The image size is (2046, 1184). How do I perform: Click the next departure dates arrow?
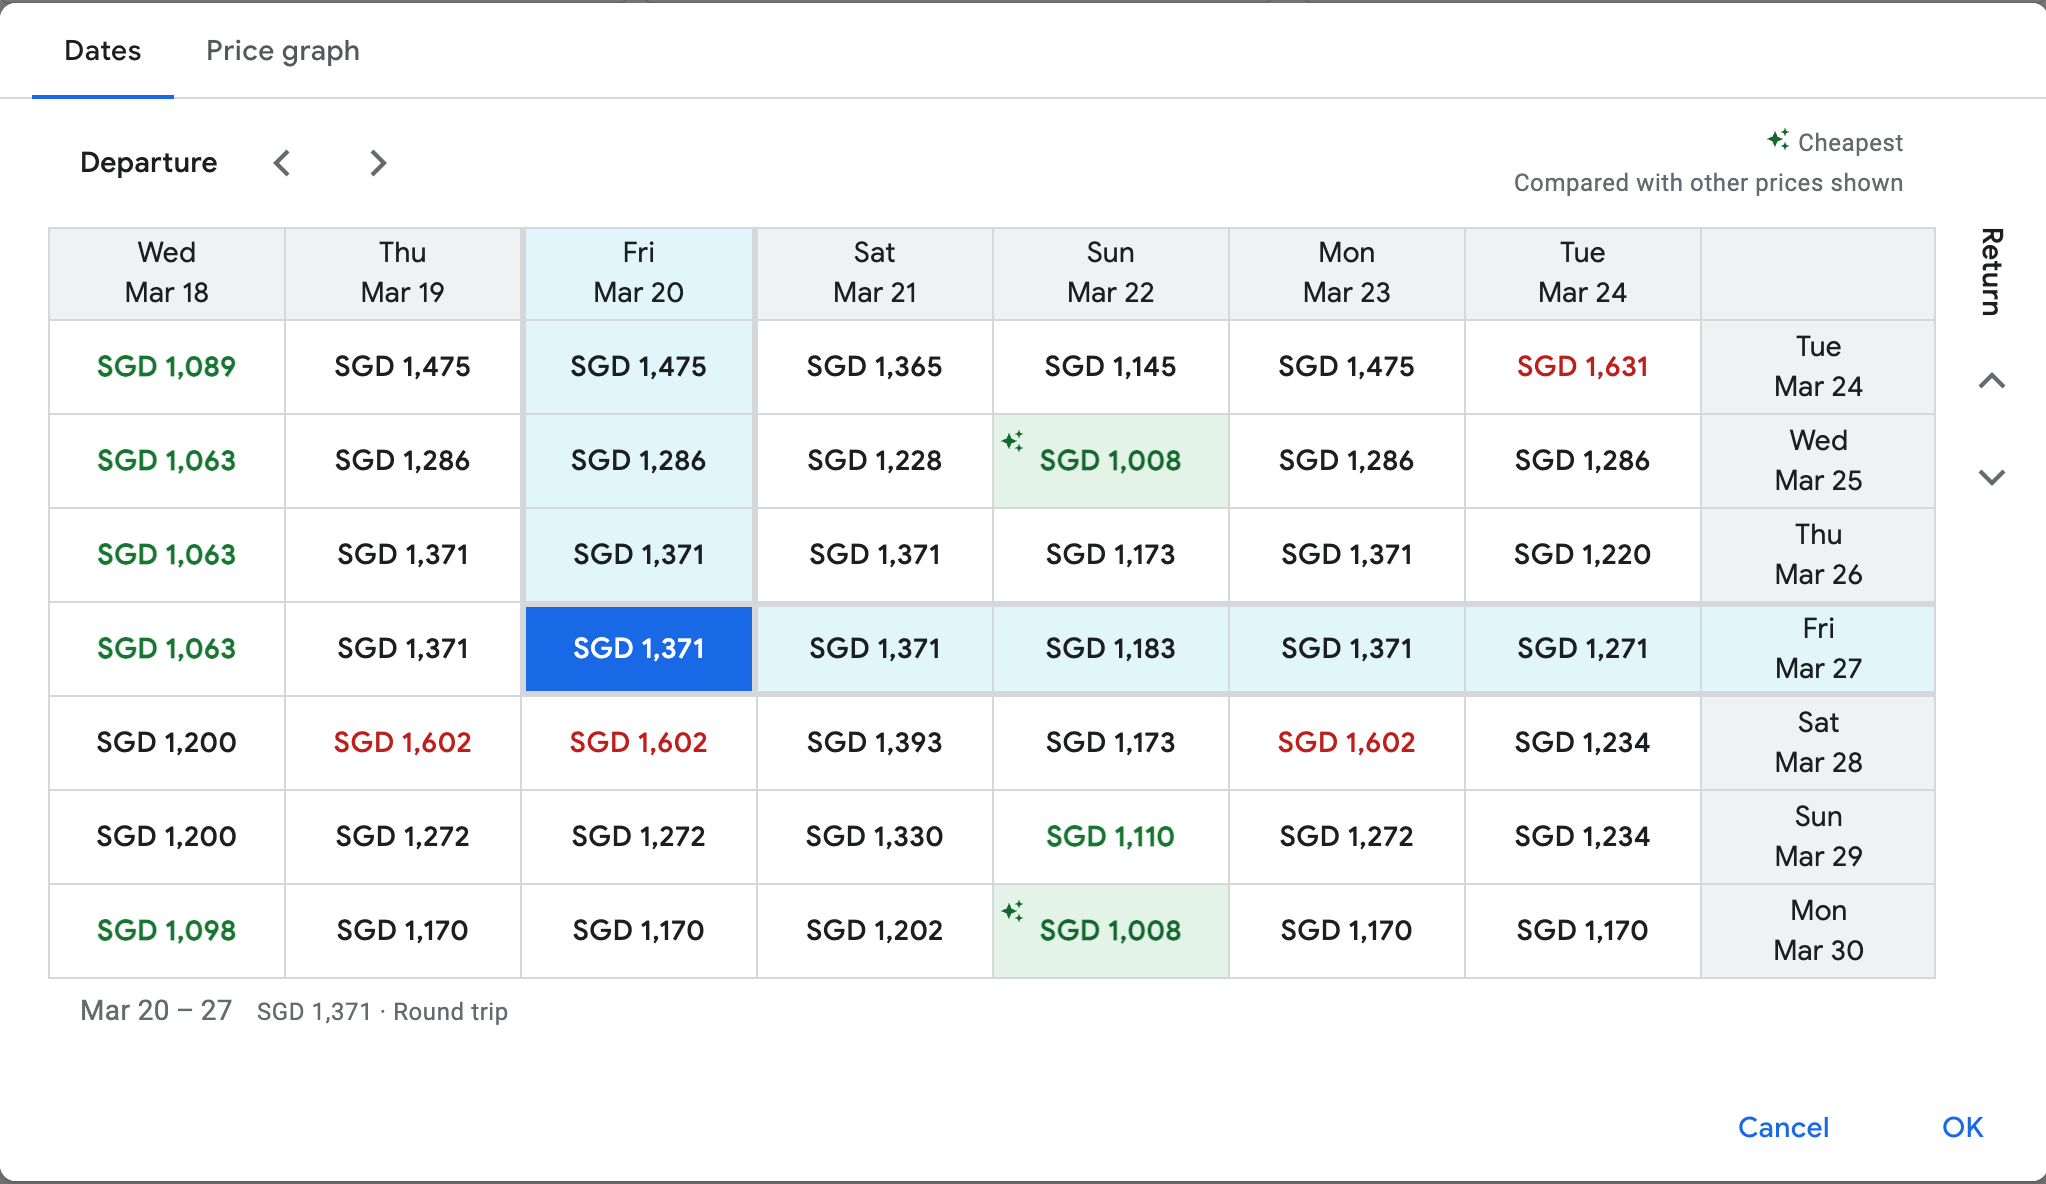[377, 163]
